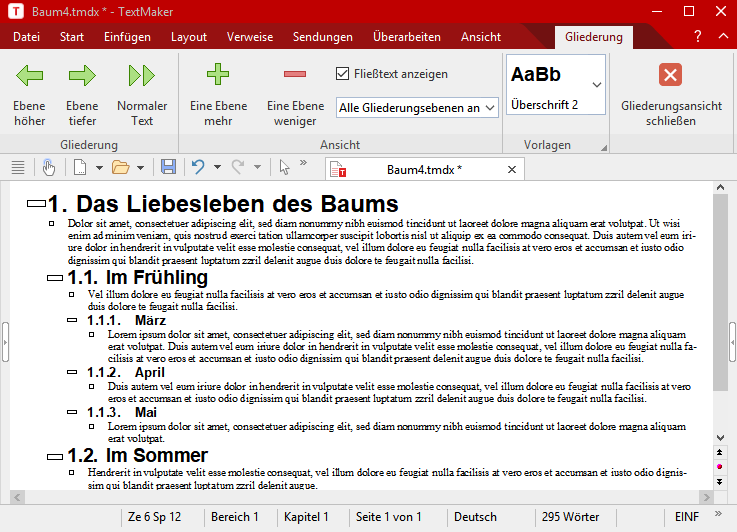Expand the 'Überschrift 2' style gallery
The width and height of the screenshot is (737, 532).
597,87
